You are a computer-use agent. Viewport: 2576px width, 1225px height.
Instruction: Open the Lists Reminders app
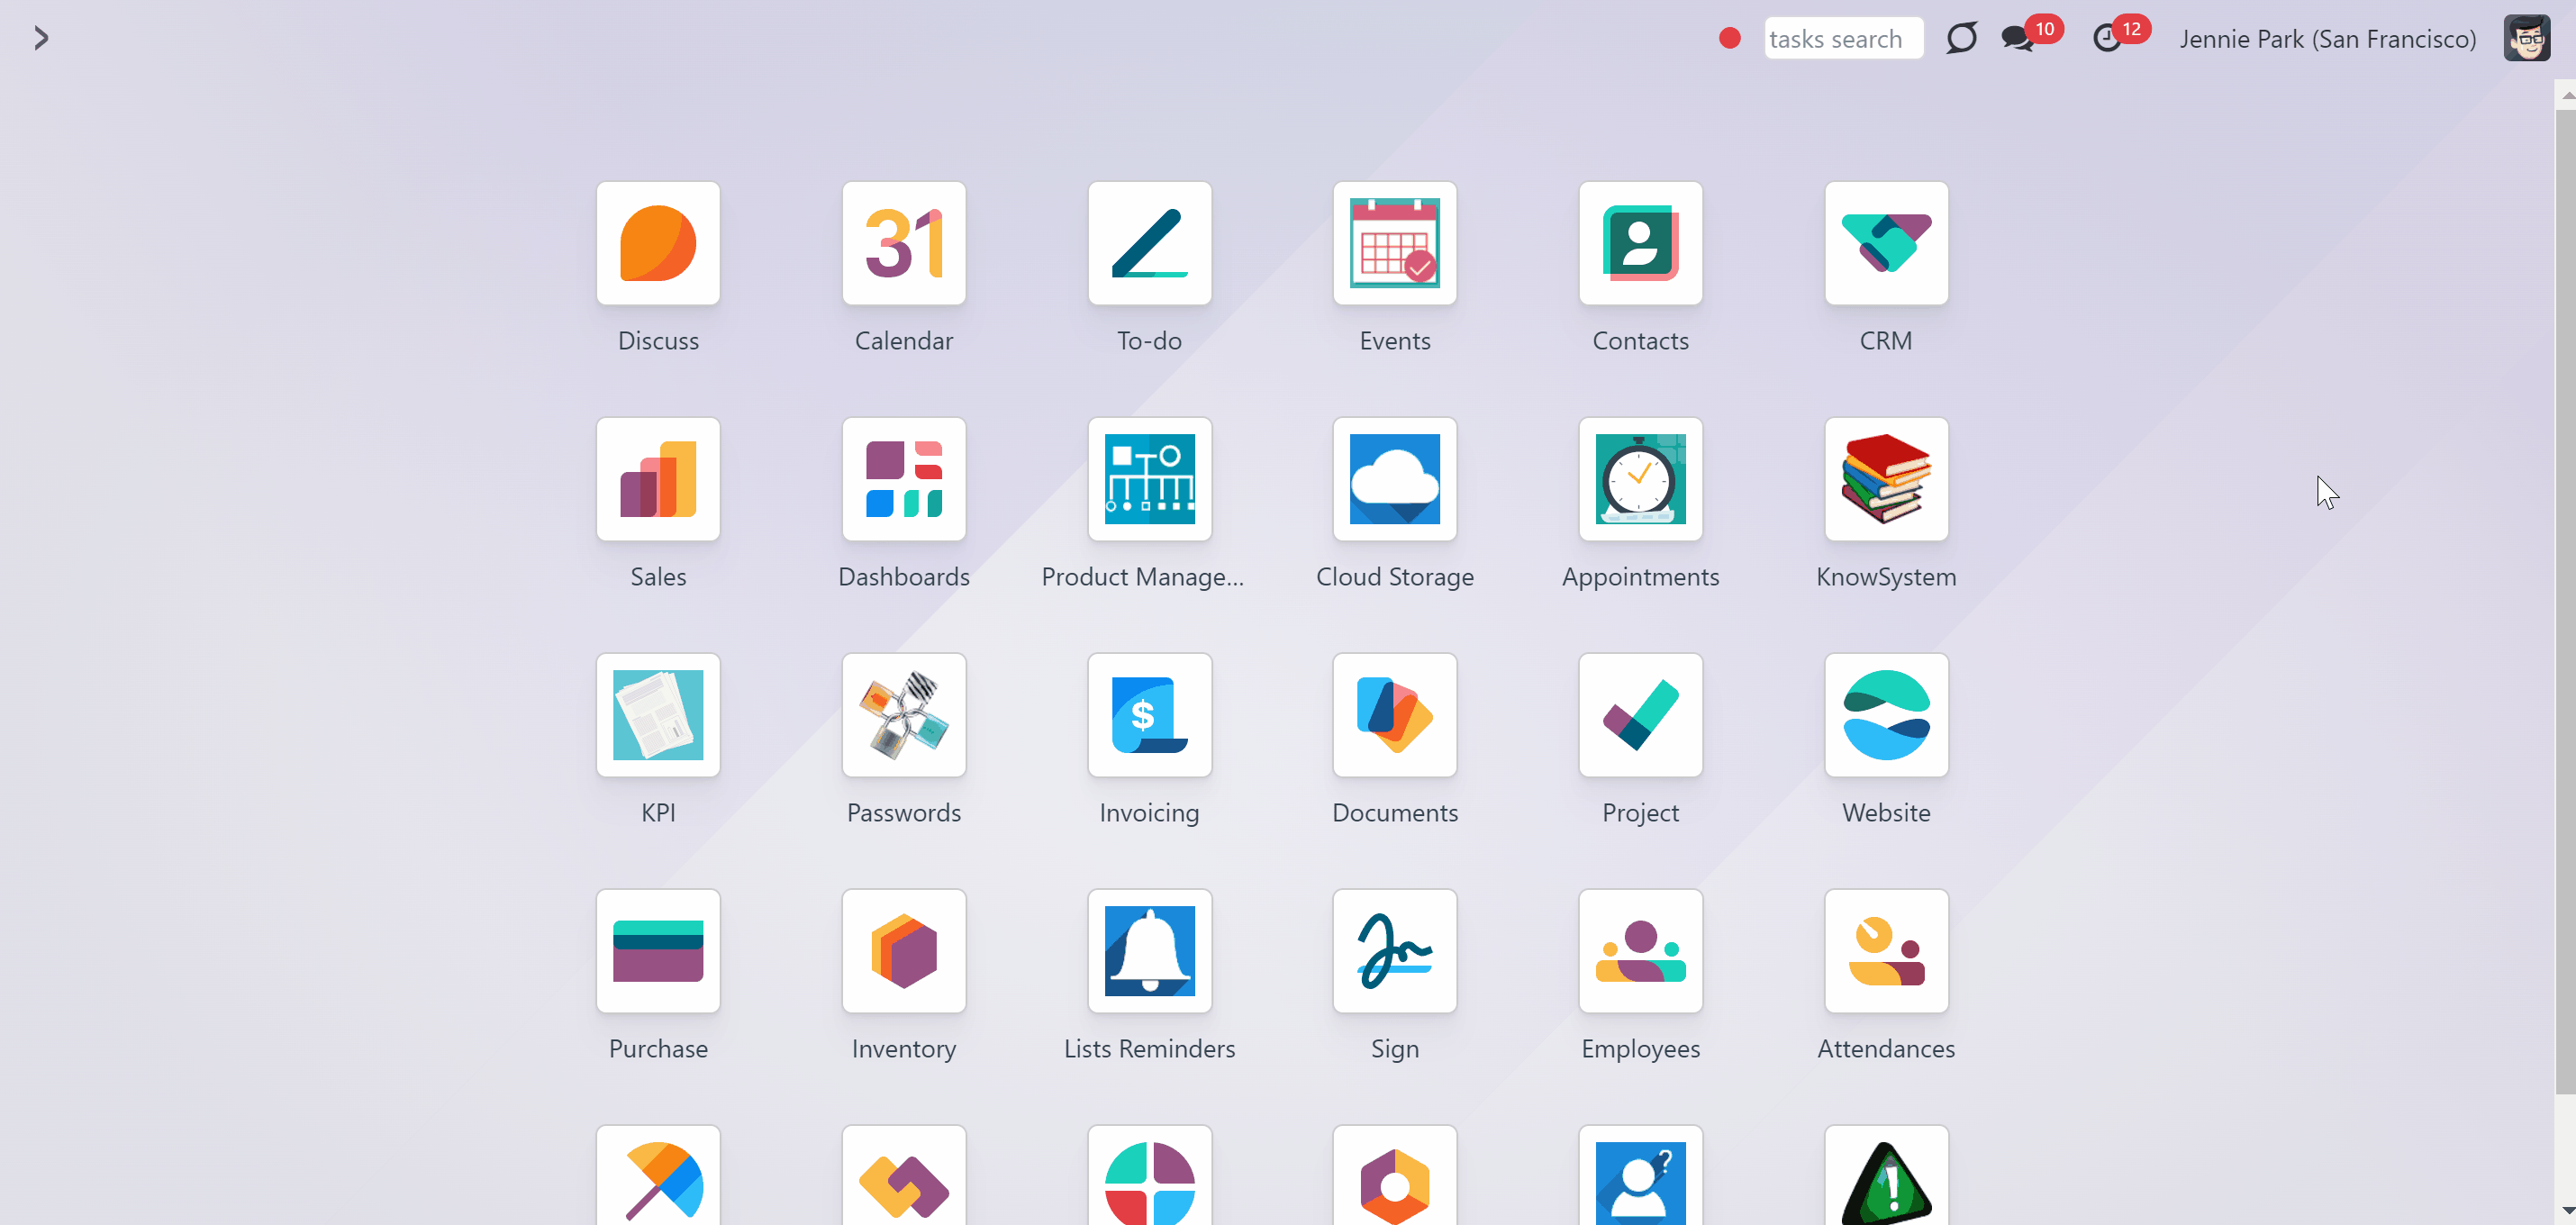pos(1150,951)
